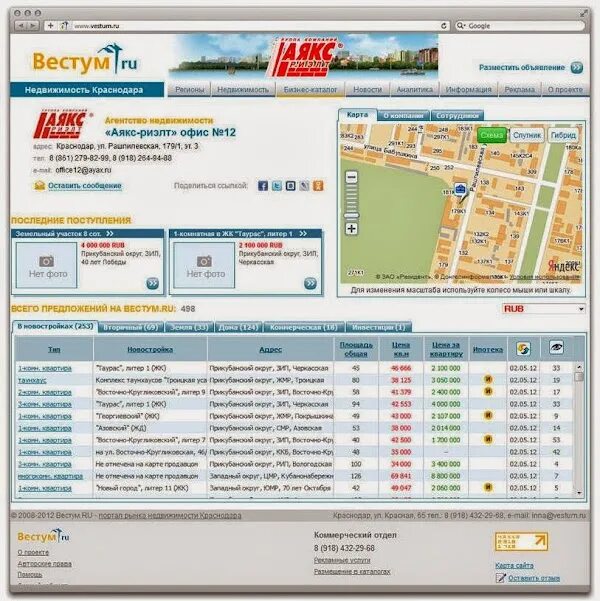Open the Аналитика menu item

pos(414,89)
